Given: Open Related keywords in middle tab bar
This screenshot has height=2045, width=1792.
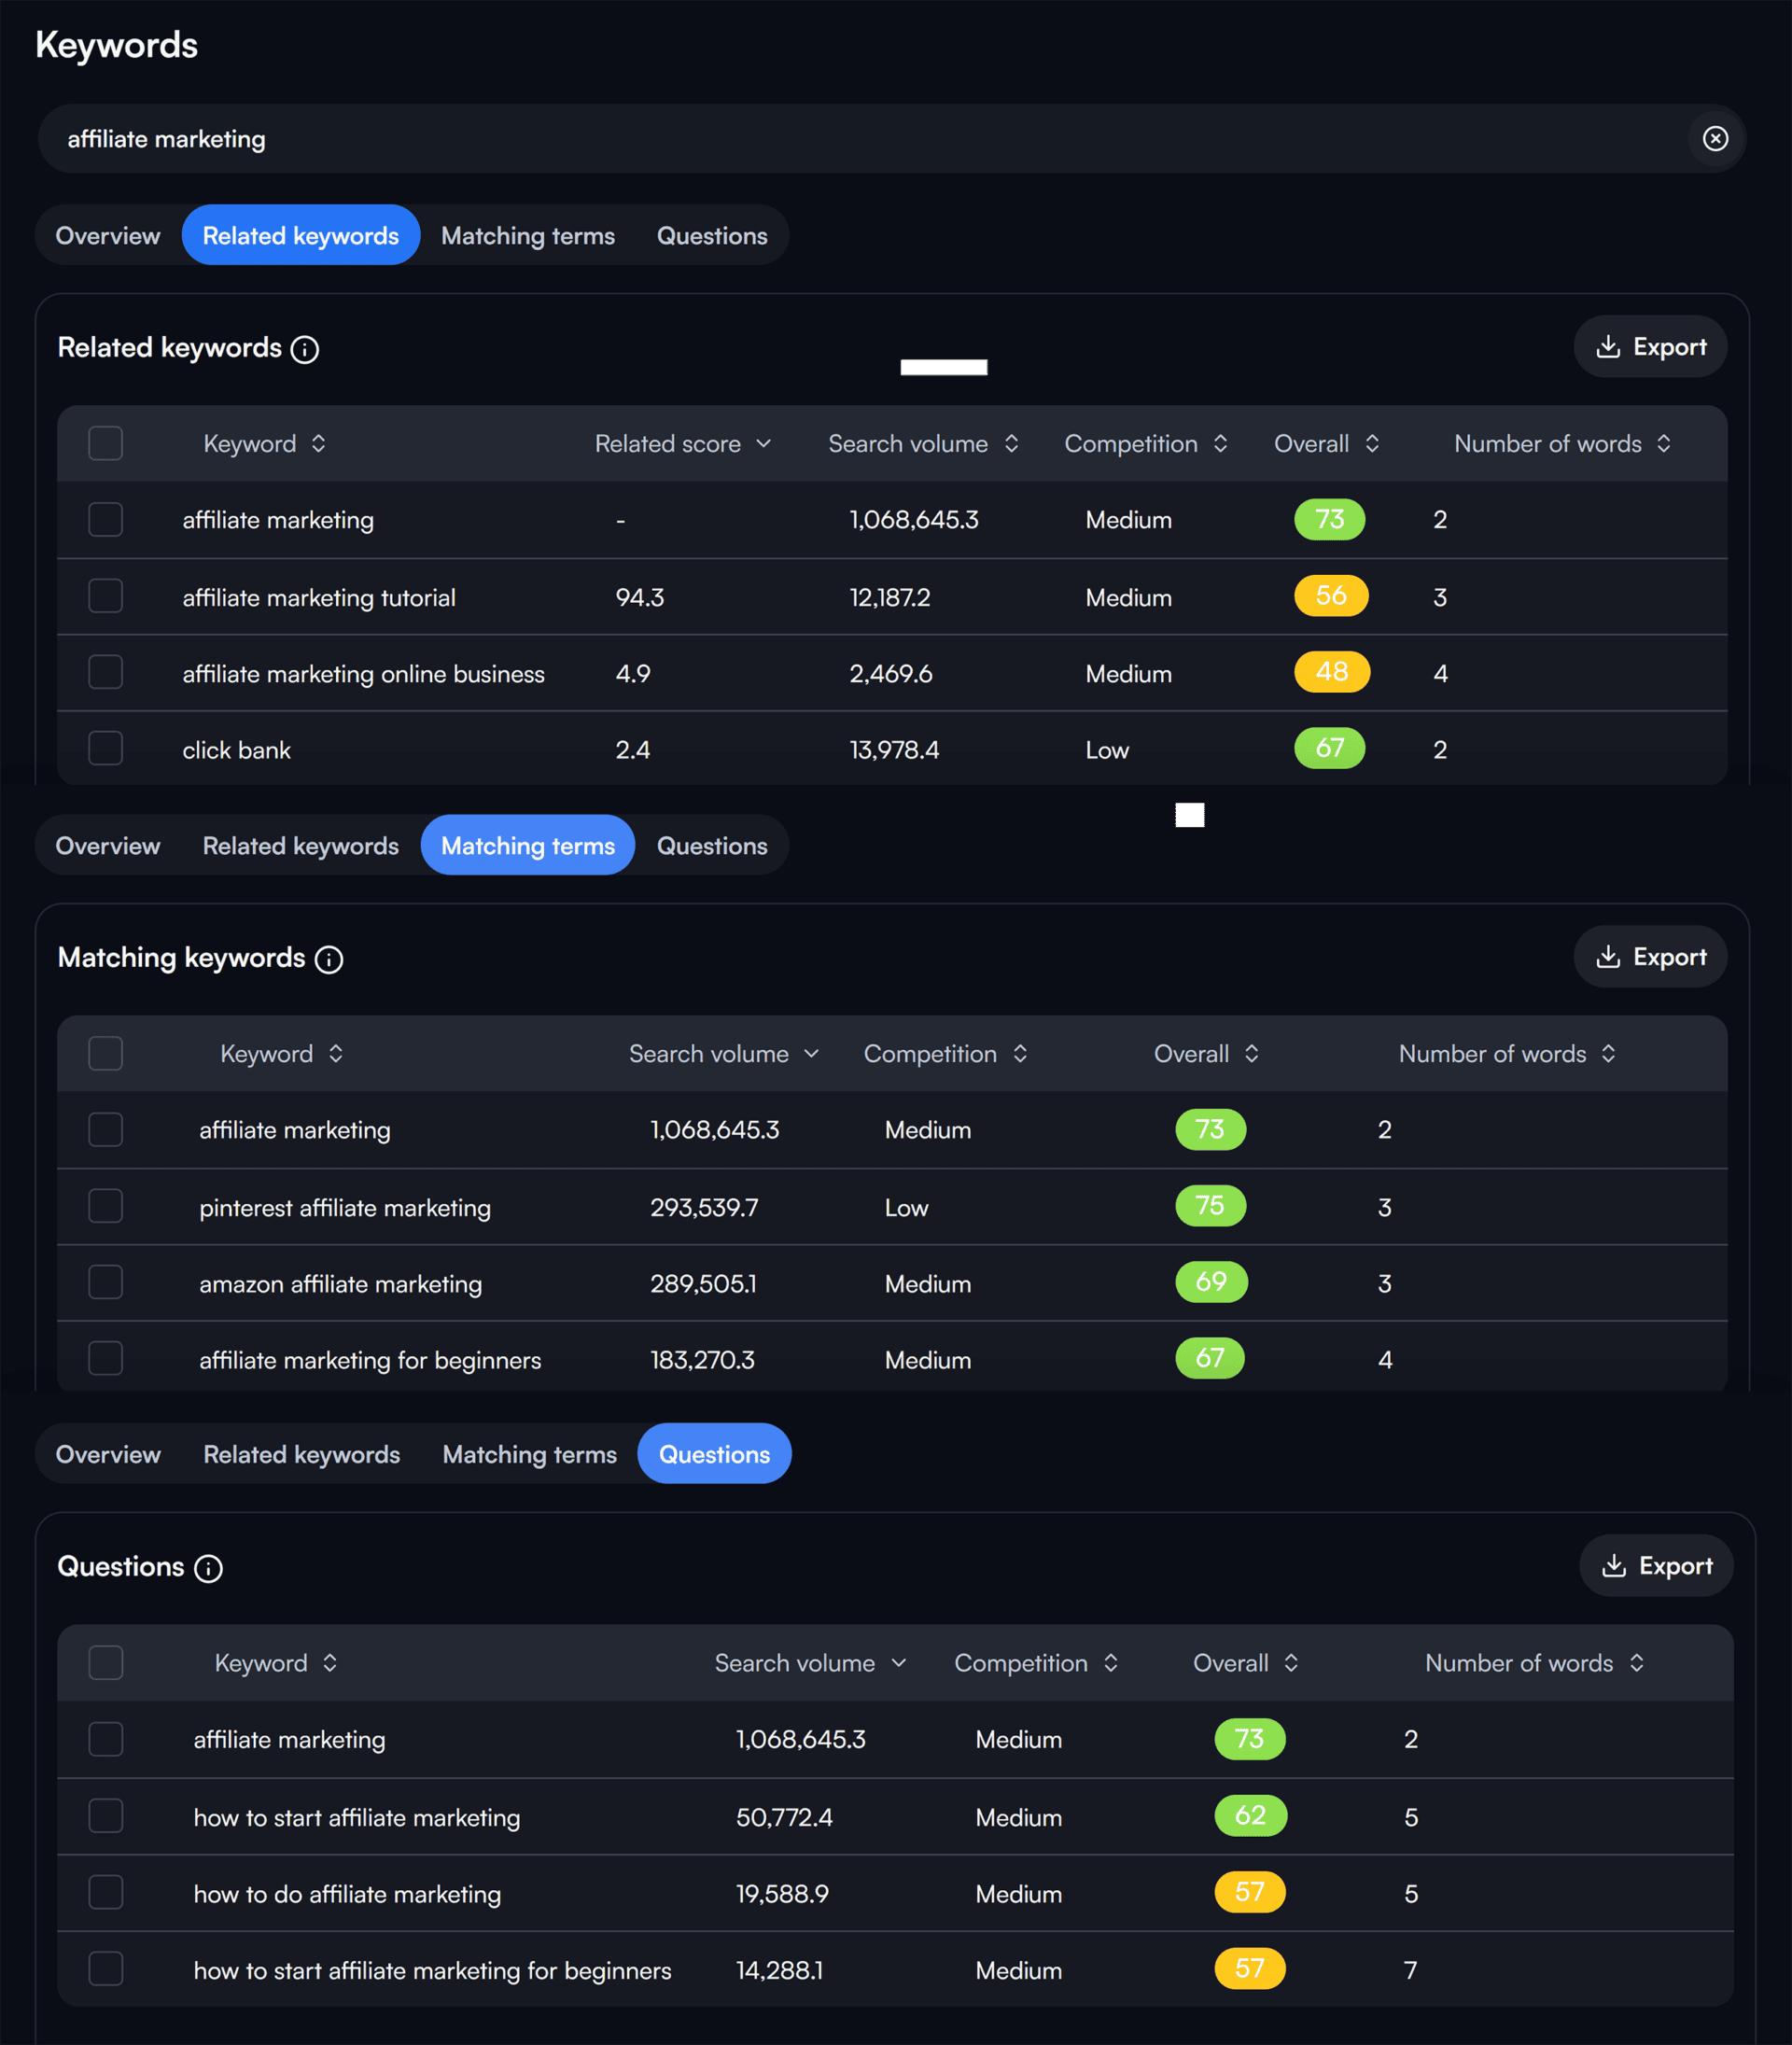Looking at the screenshot, I should (300, 846).
